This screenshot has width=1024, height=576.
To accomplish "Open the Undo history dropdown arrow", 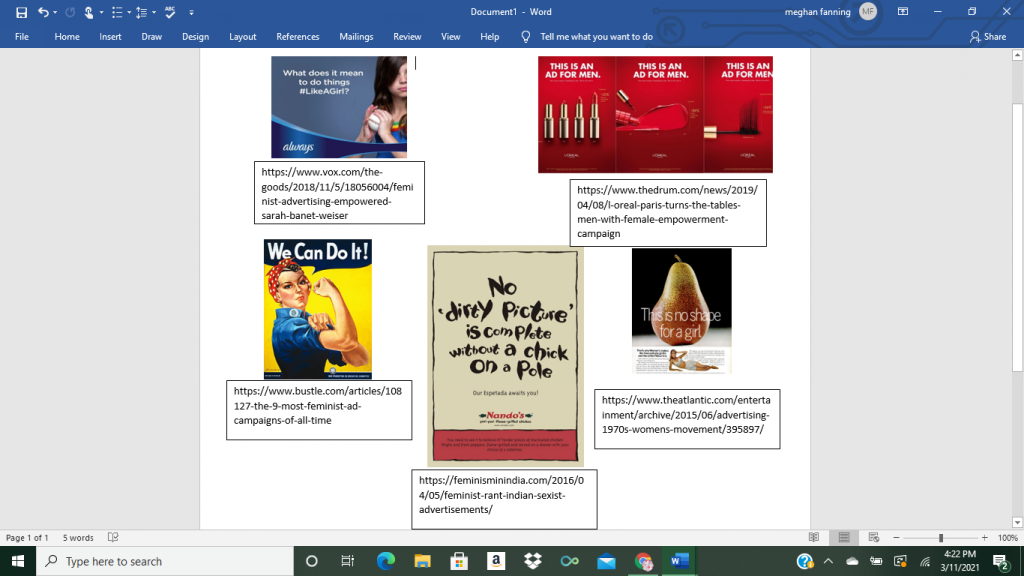I will tap(55, 12).
